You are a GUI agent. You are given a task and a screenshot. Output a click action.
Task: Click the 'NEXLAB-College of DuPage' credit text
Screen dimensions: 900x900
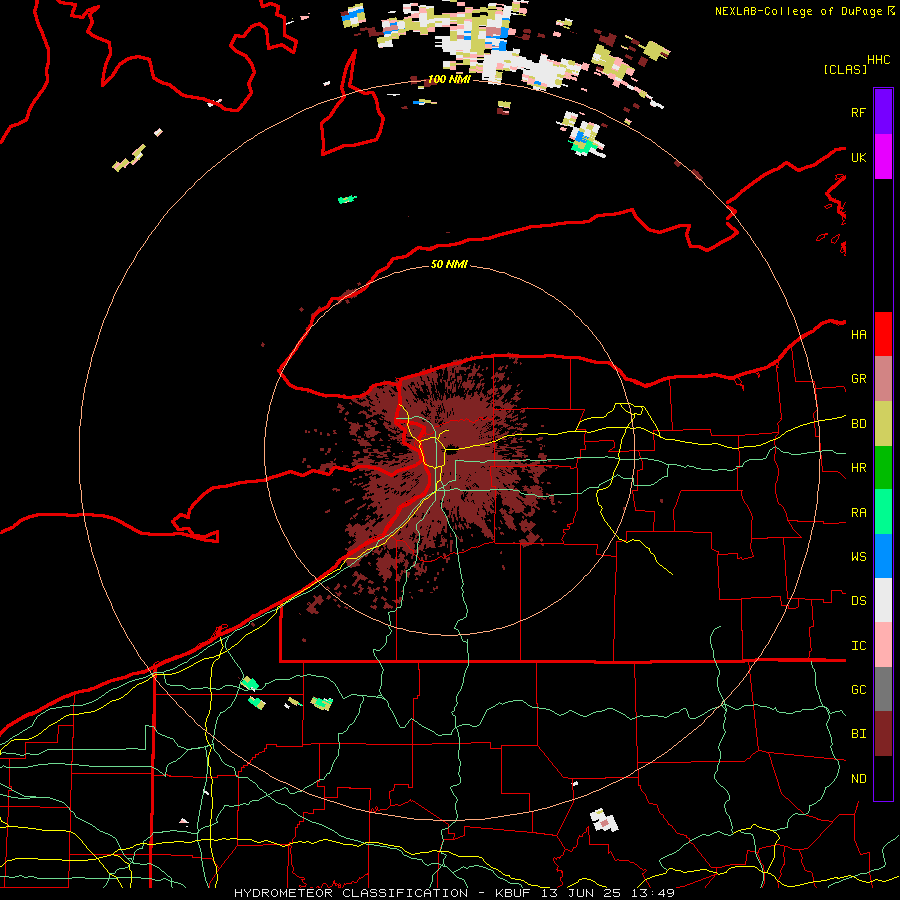pyautogui.click(x=798, y=11)
